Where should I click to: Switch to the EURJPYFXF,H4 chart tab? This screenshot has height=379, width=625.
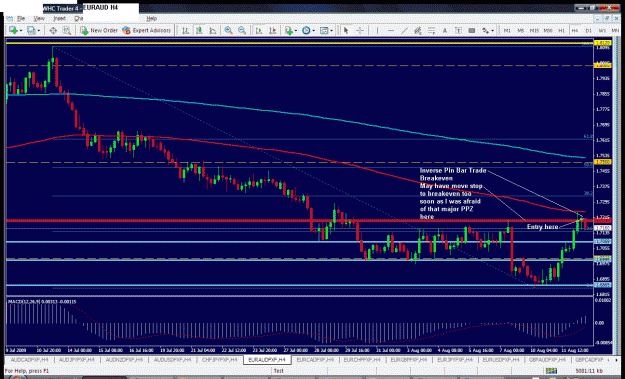(456, 359)
